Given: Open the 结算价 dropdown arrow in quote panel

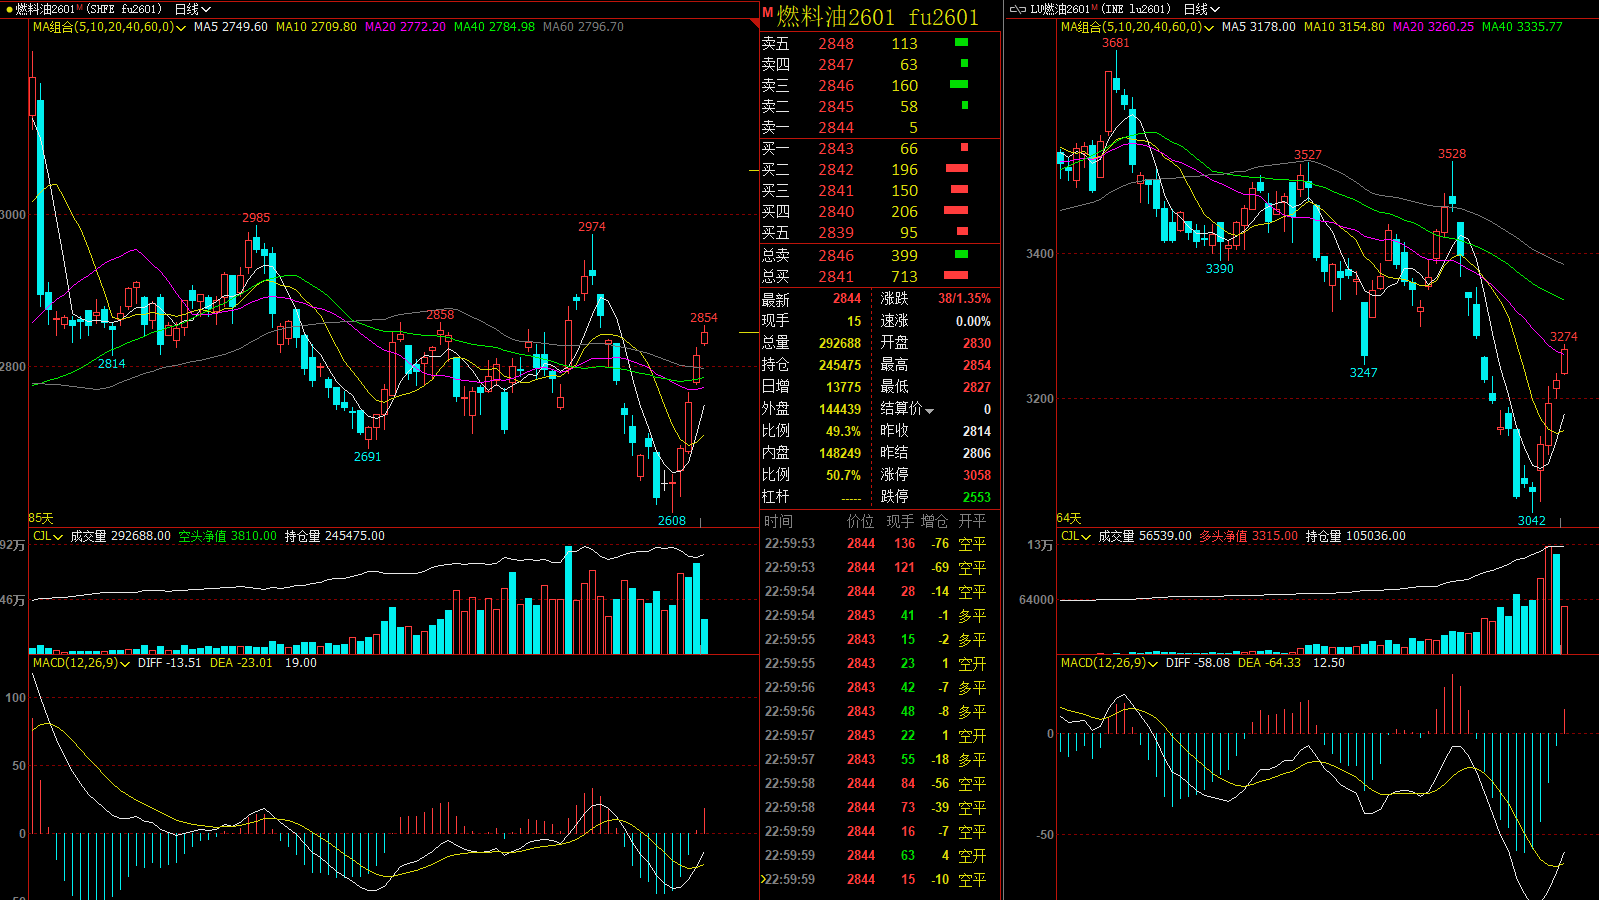Looking at the screenshot, I should pyautogui.click(x=930, y=411).
